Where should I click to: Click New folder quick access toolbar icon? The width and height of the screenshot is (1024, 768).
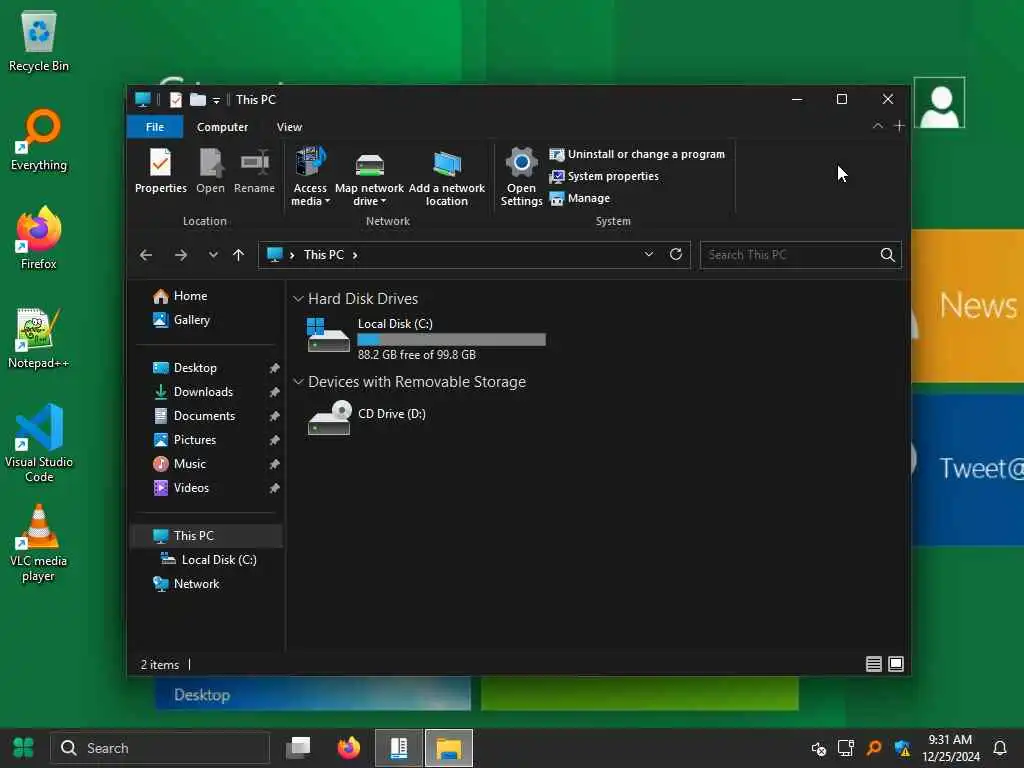pyautogui.click(x=197, y=100)
